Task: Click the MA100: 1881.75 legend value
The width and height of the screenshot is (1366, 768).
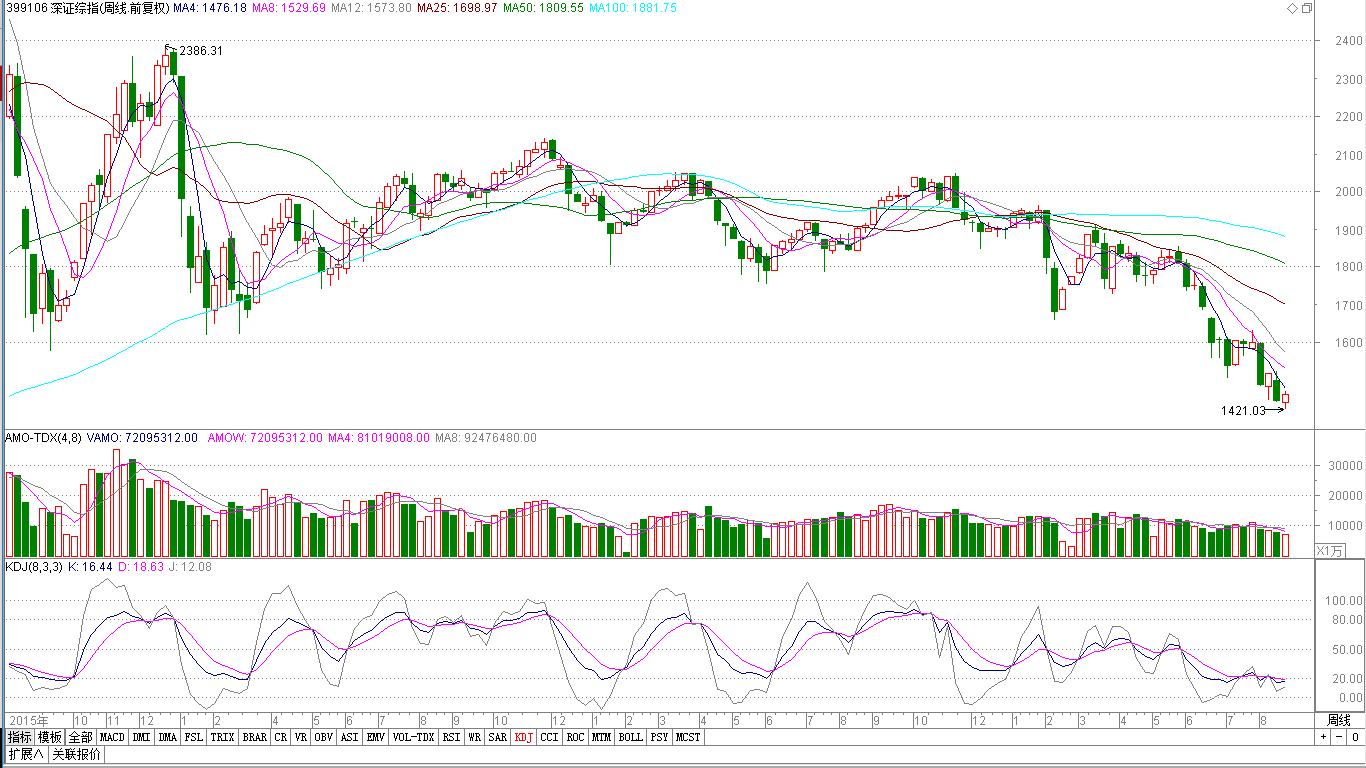Action: tap(632, 8)
